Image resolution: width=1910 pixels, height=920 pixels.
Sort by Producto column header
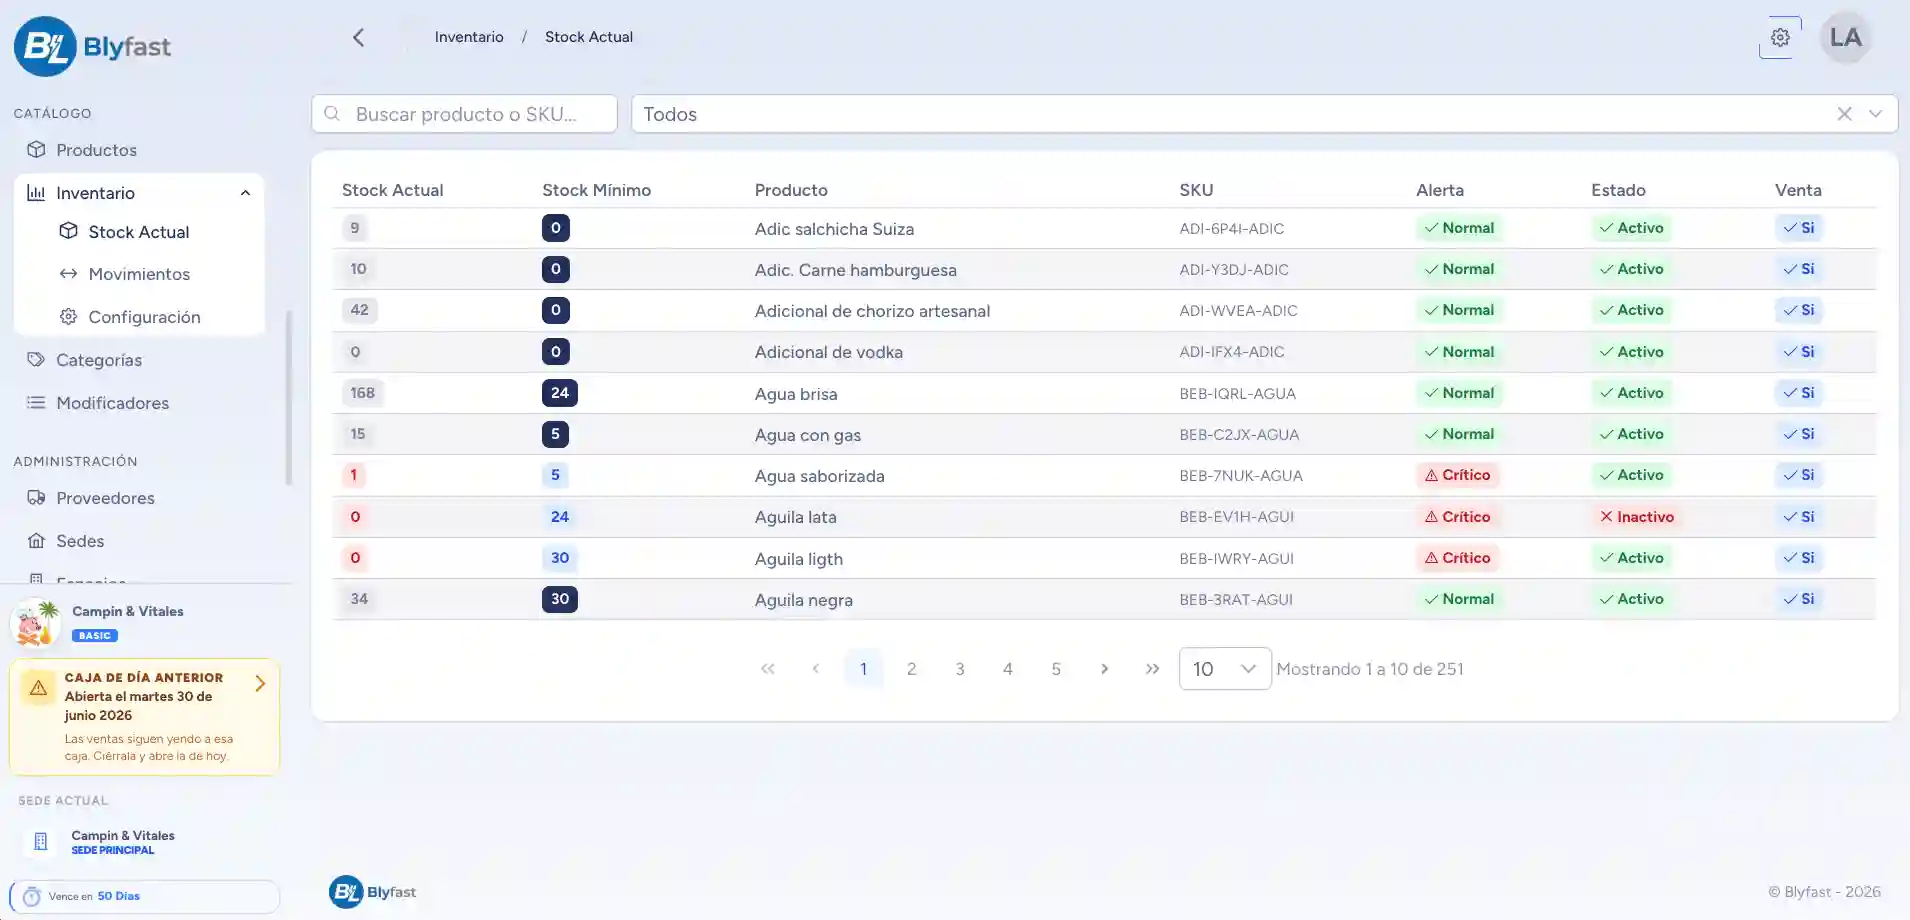click(x=791, y=190)
